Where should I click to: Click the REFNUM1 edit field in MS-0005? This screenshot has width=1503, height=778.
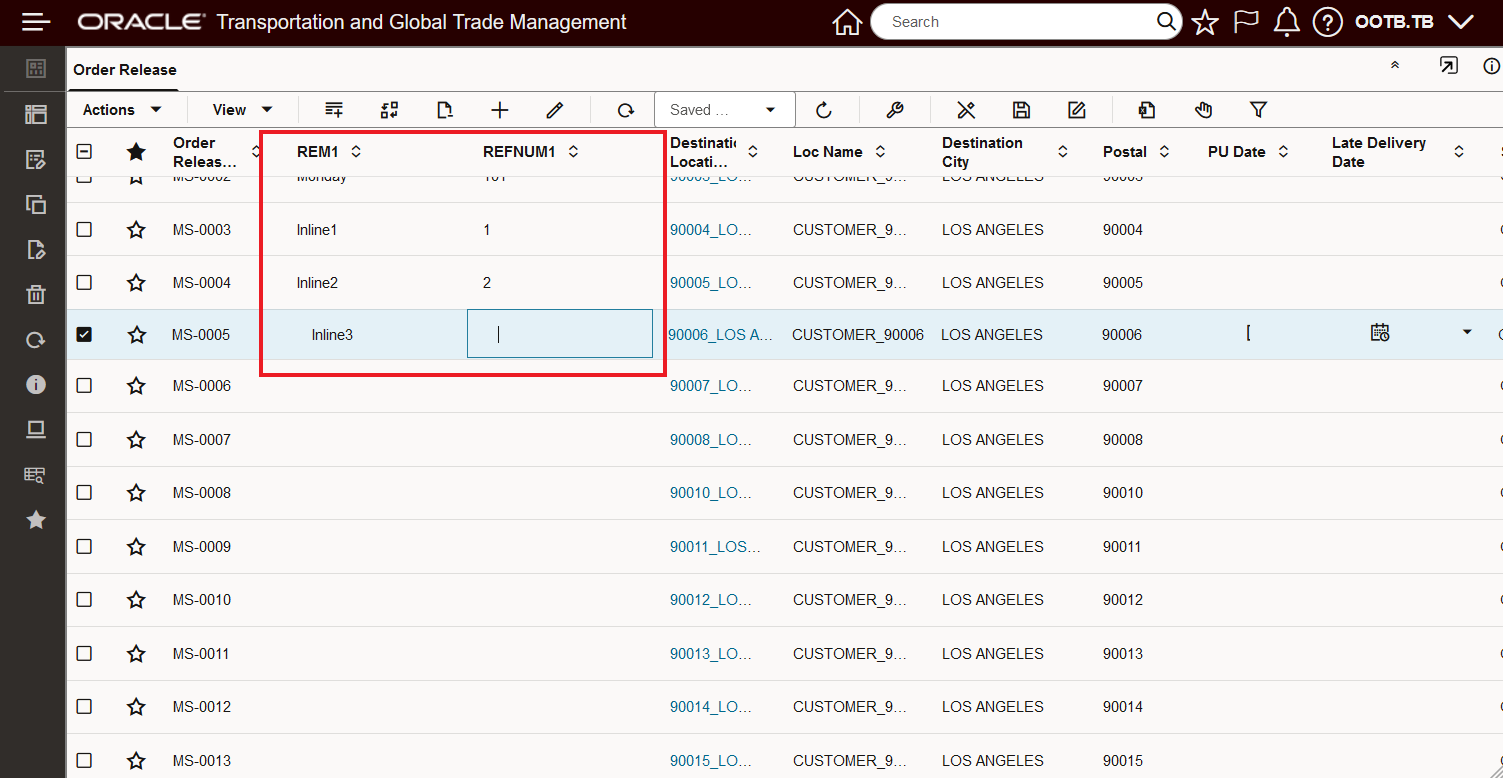click(560, 334)
